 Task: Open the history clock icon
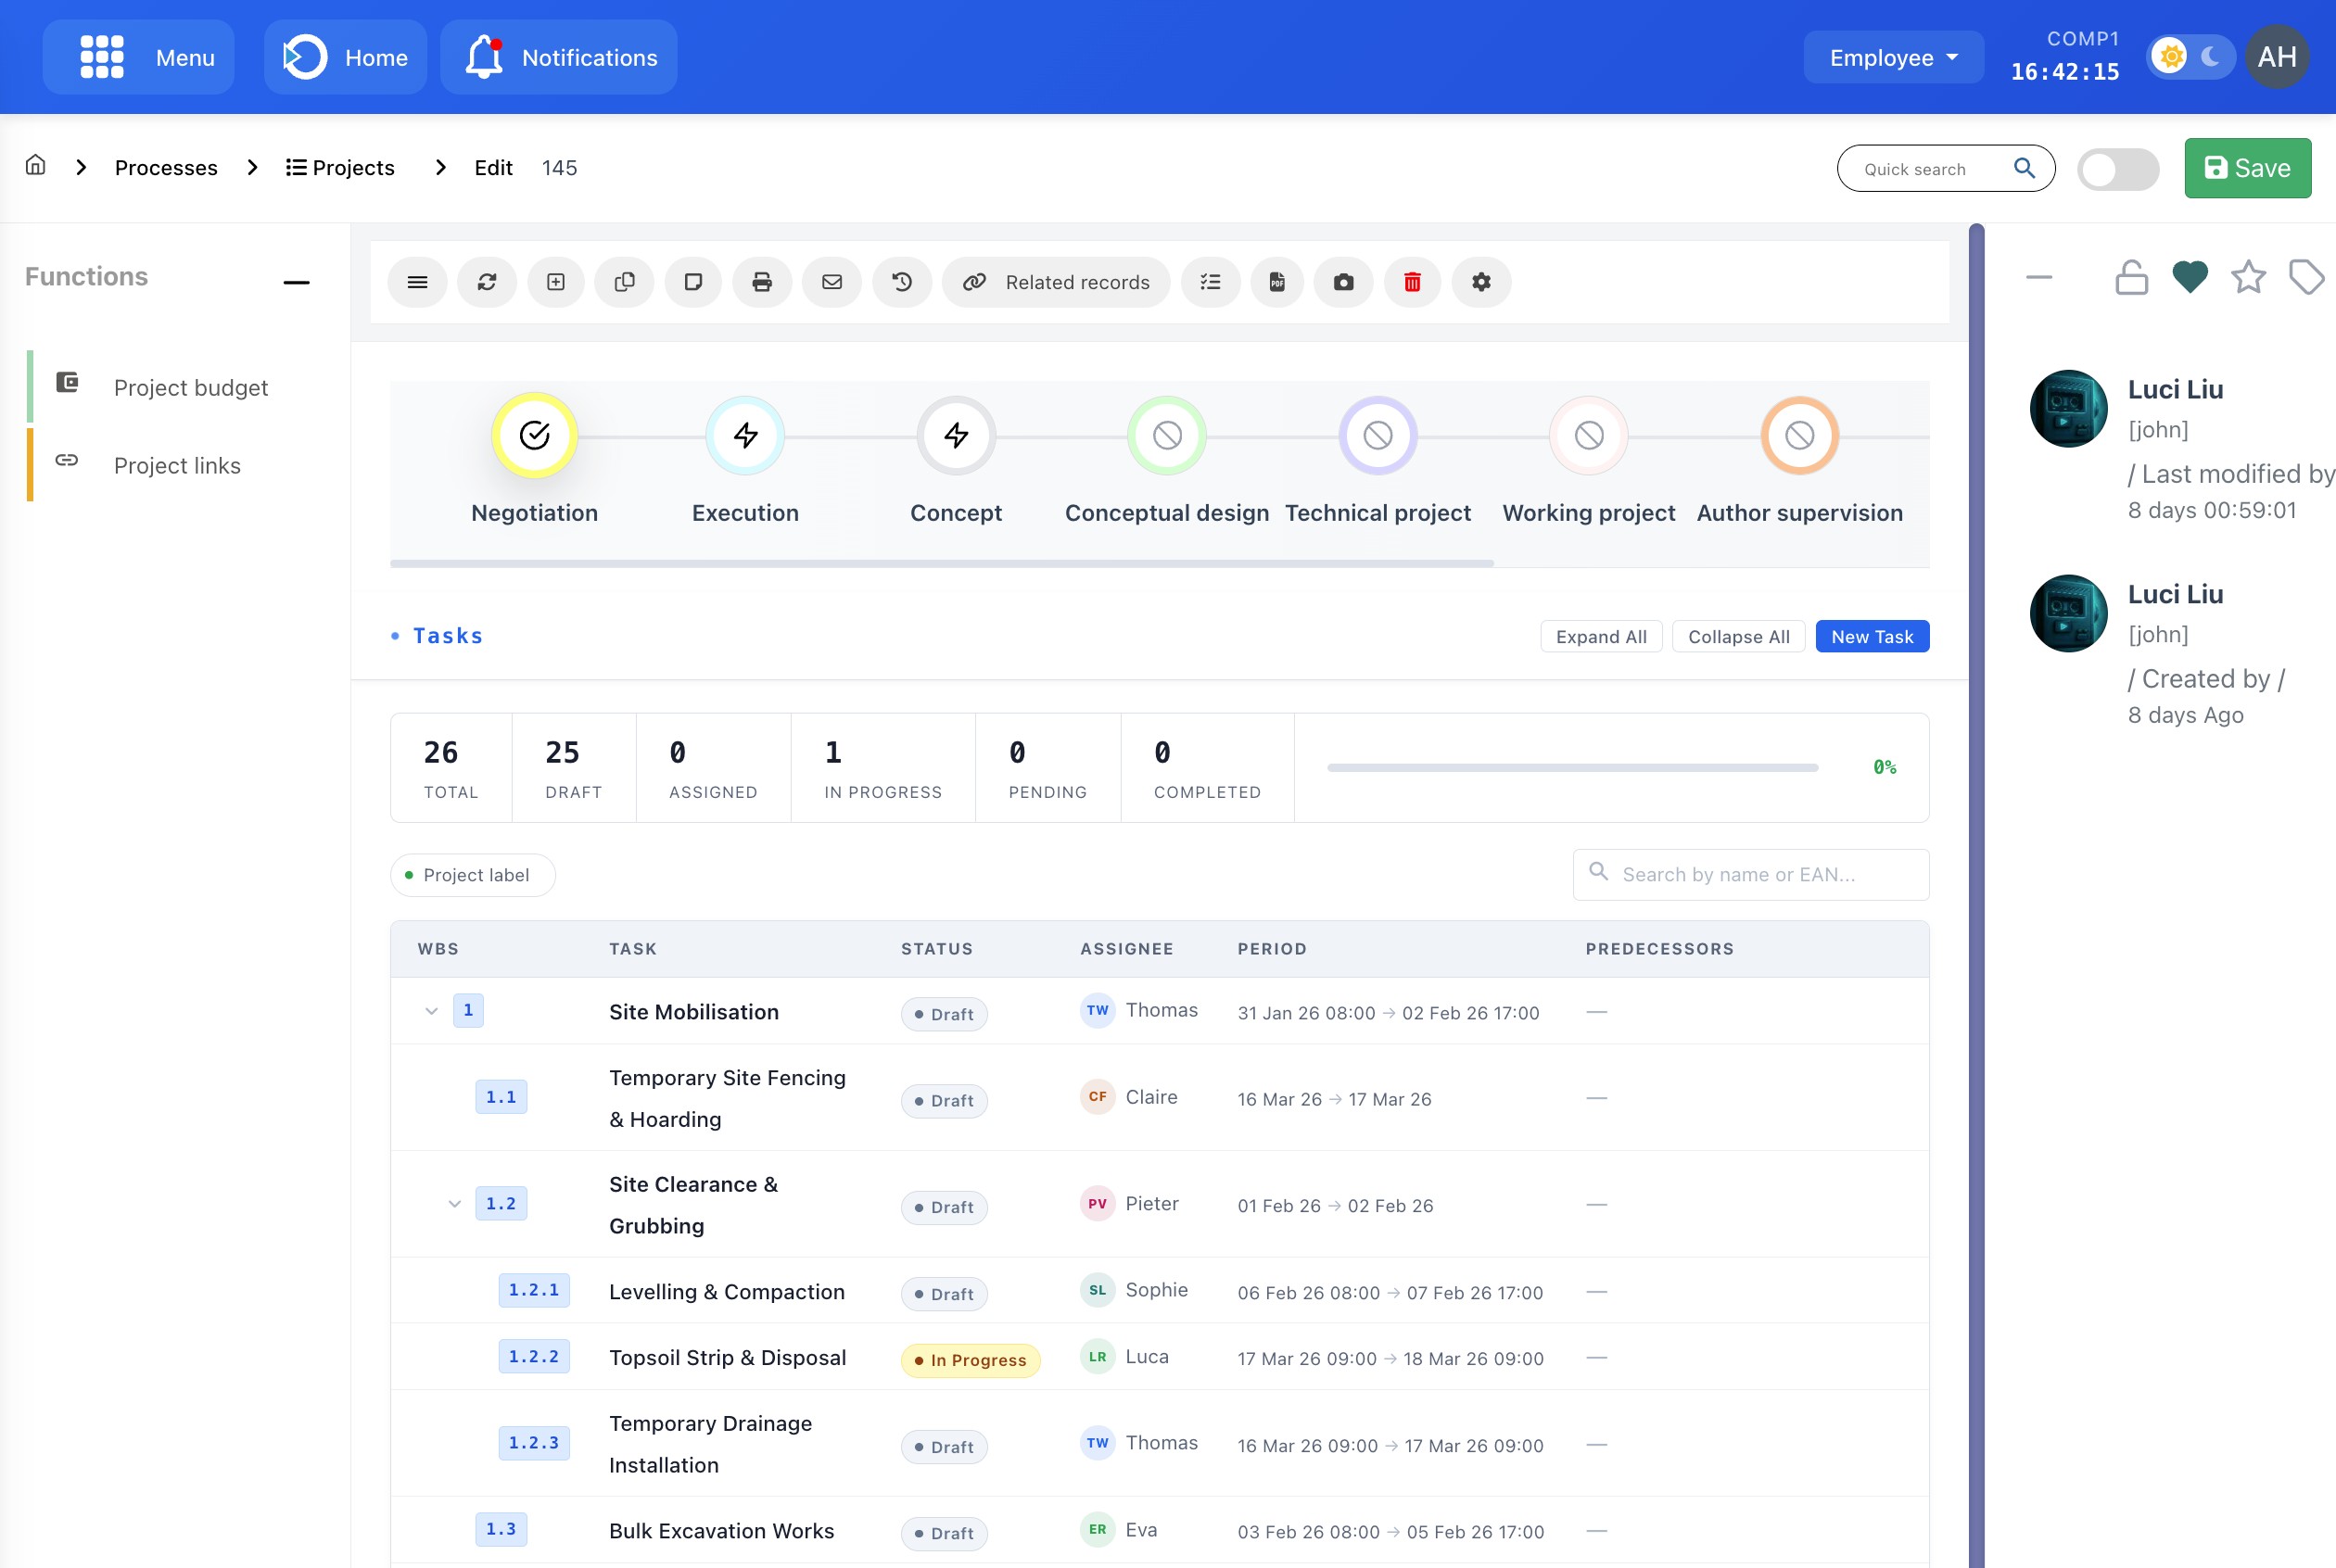pyautogui.click(x=902, y=282)
